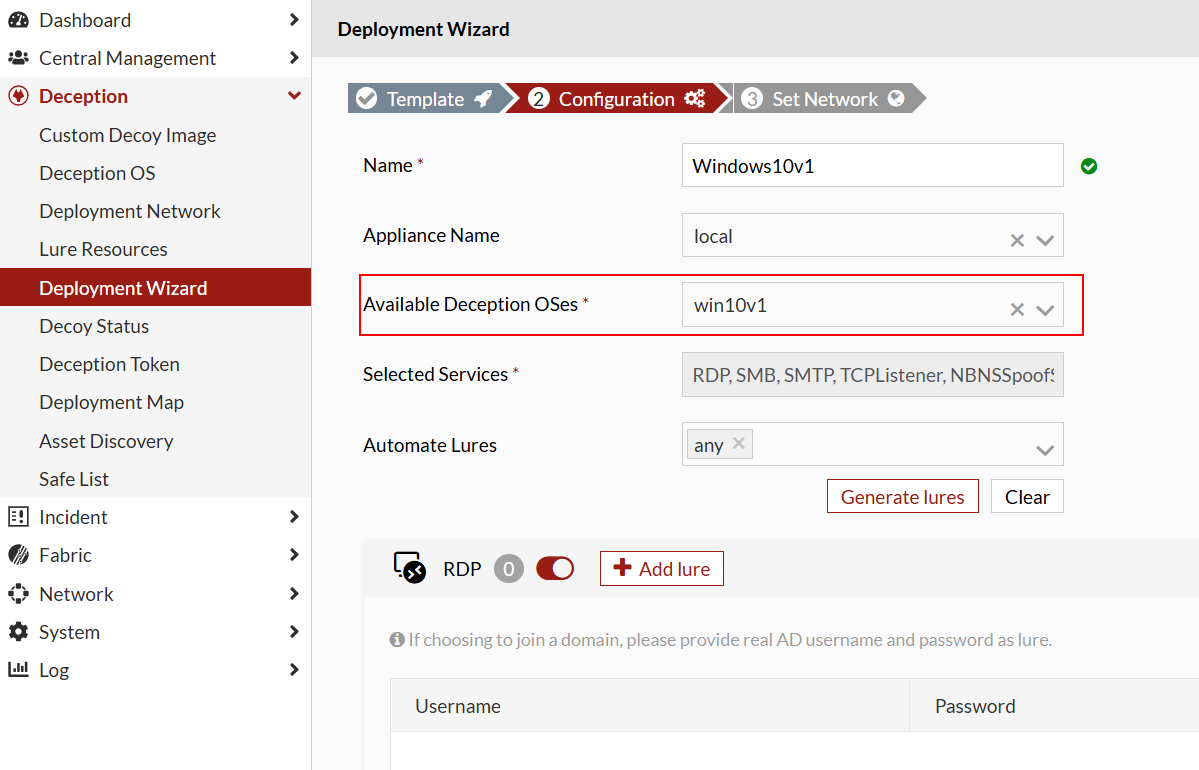Click the RDP service icon
The image size is (1199, 770).
410,567
